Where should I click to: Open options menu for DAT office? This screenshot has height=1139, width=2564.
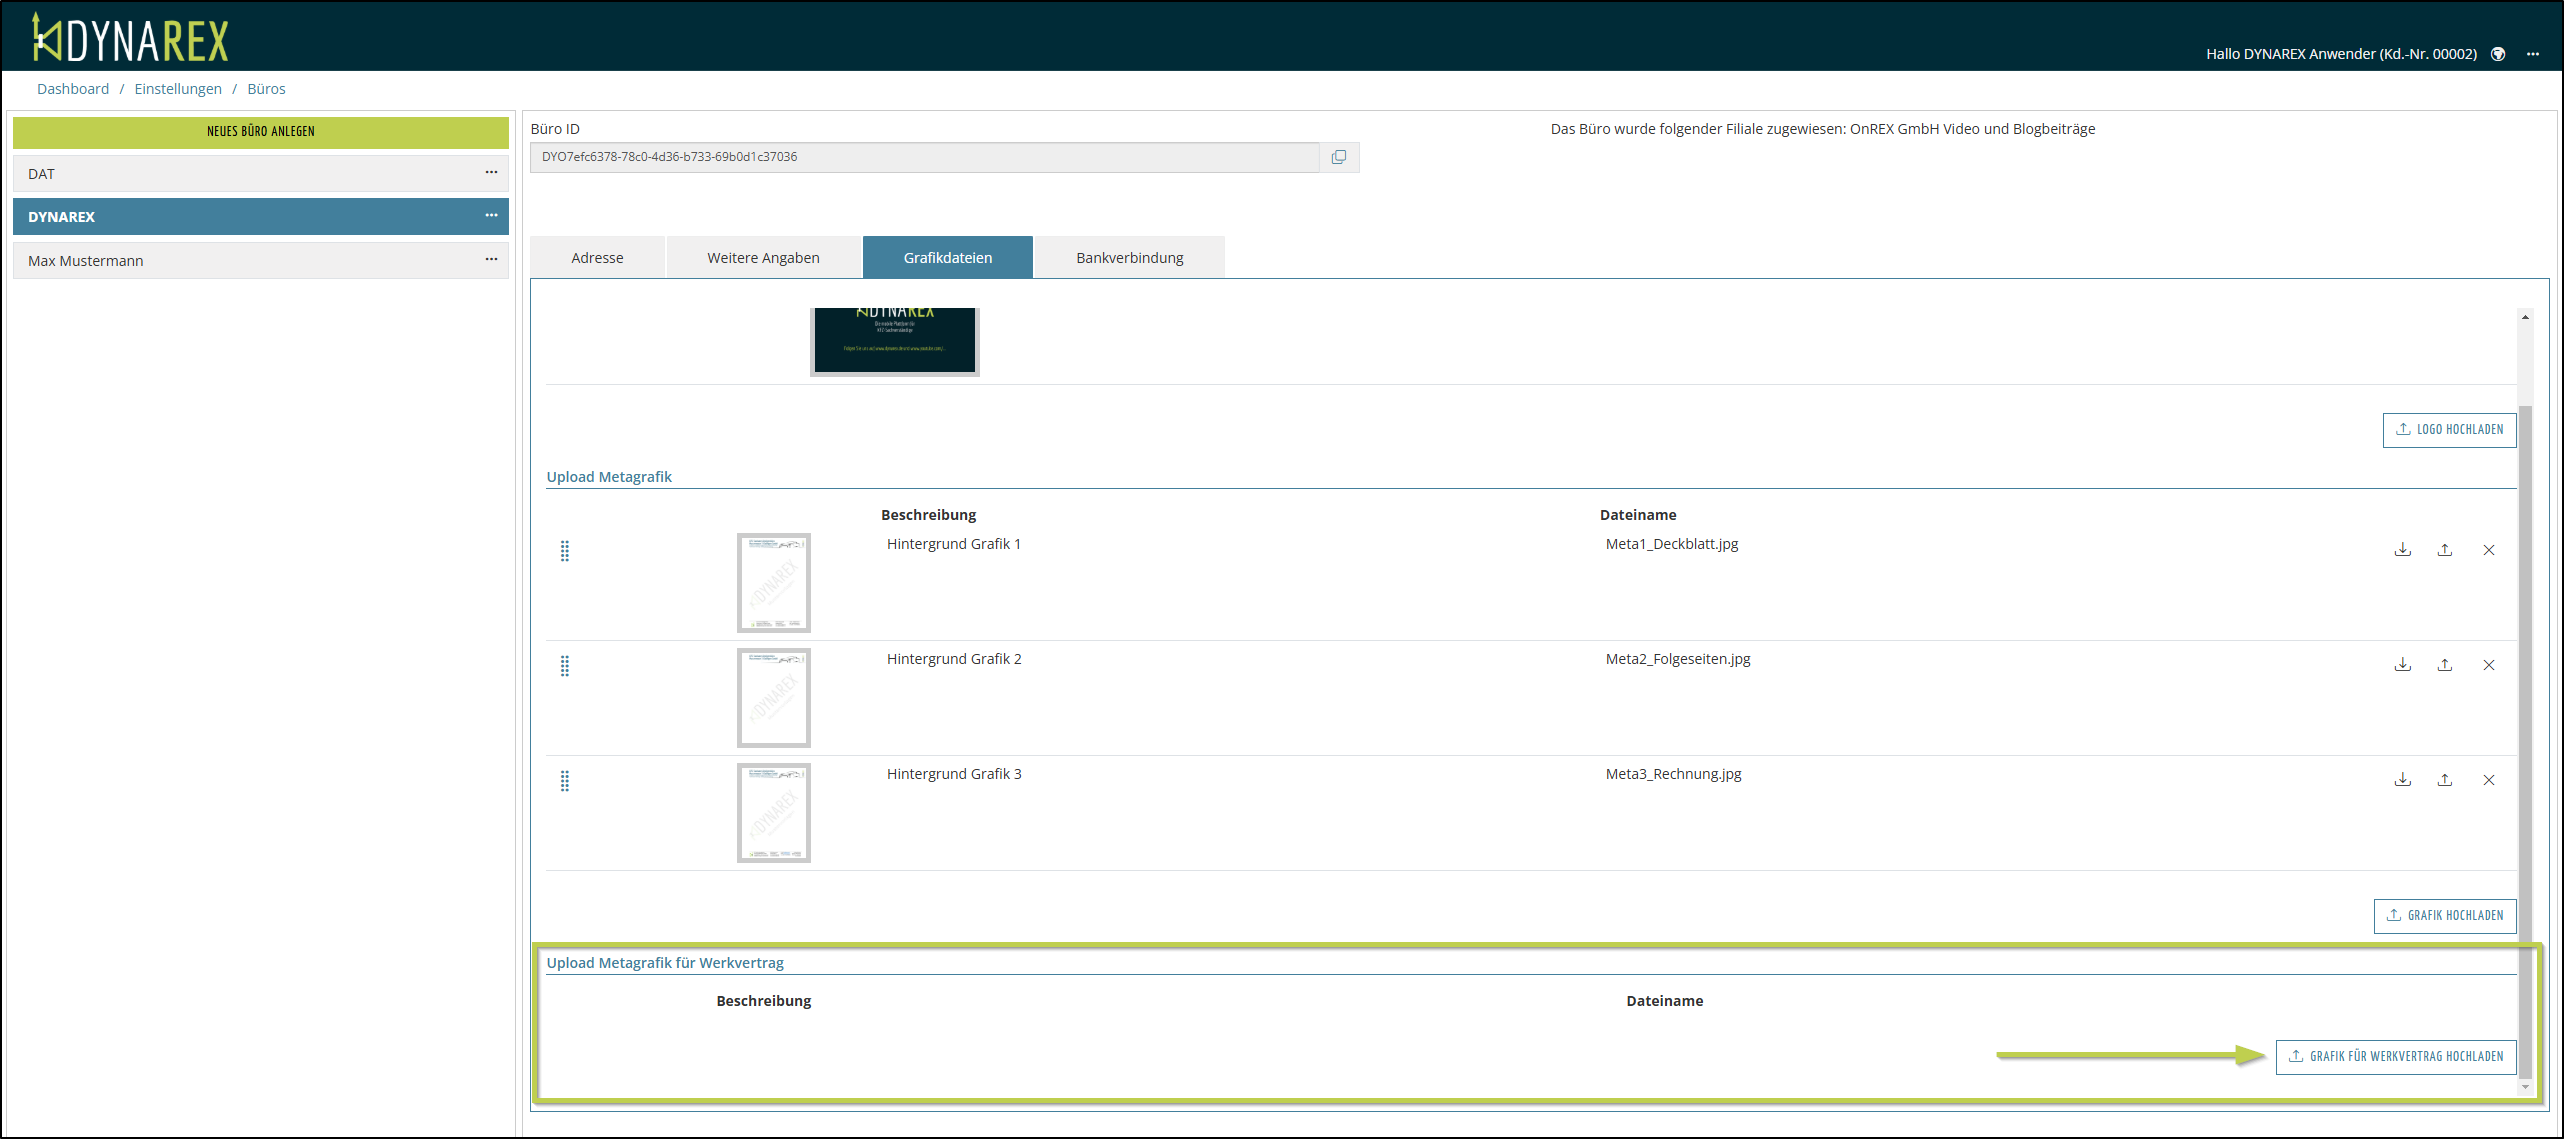(x=491, y=173)
